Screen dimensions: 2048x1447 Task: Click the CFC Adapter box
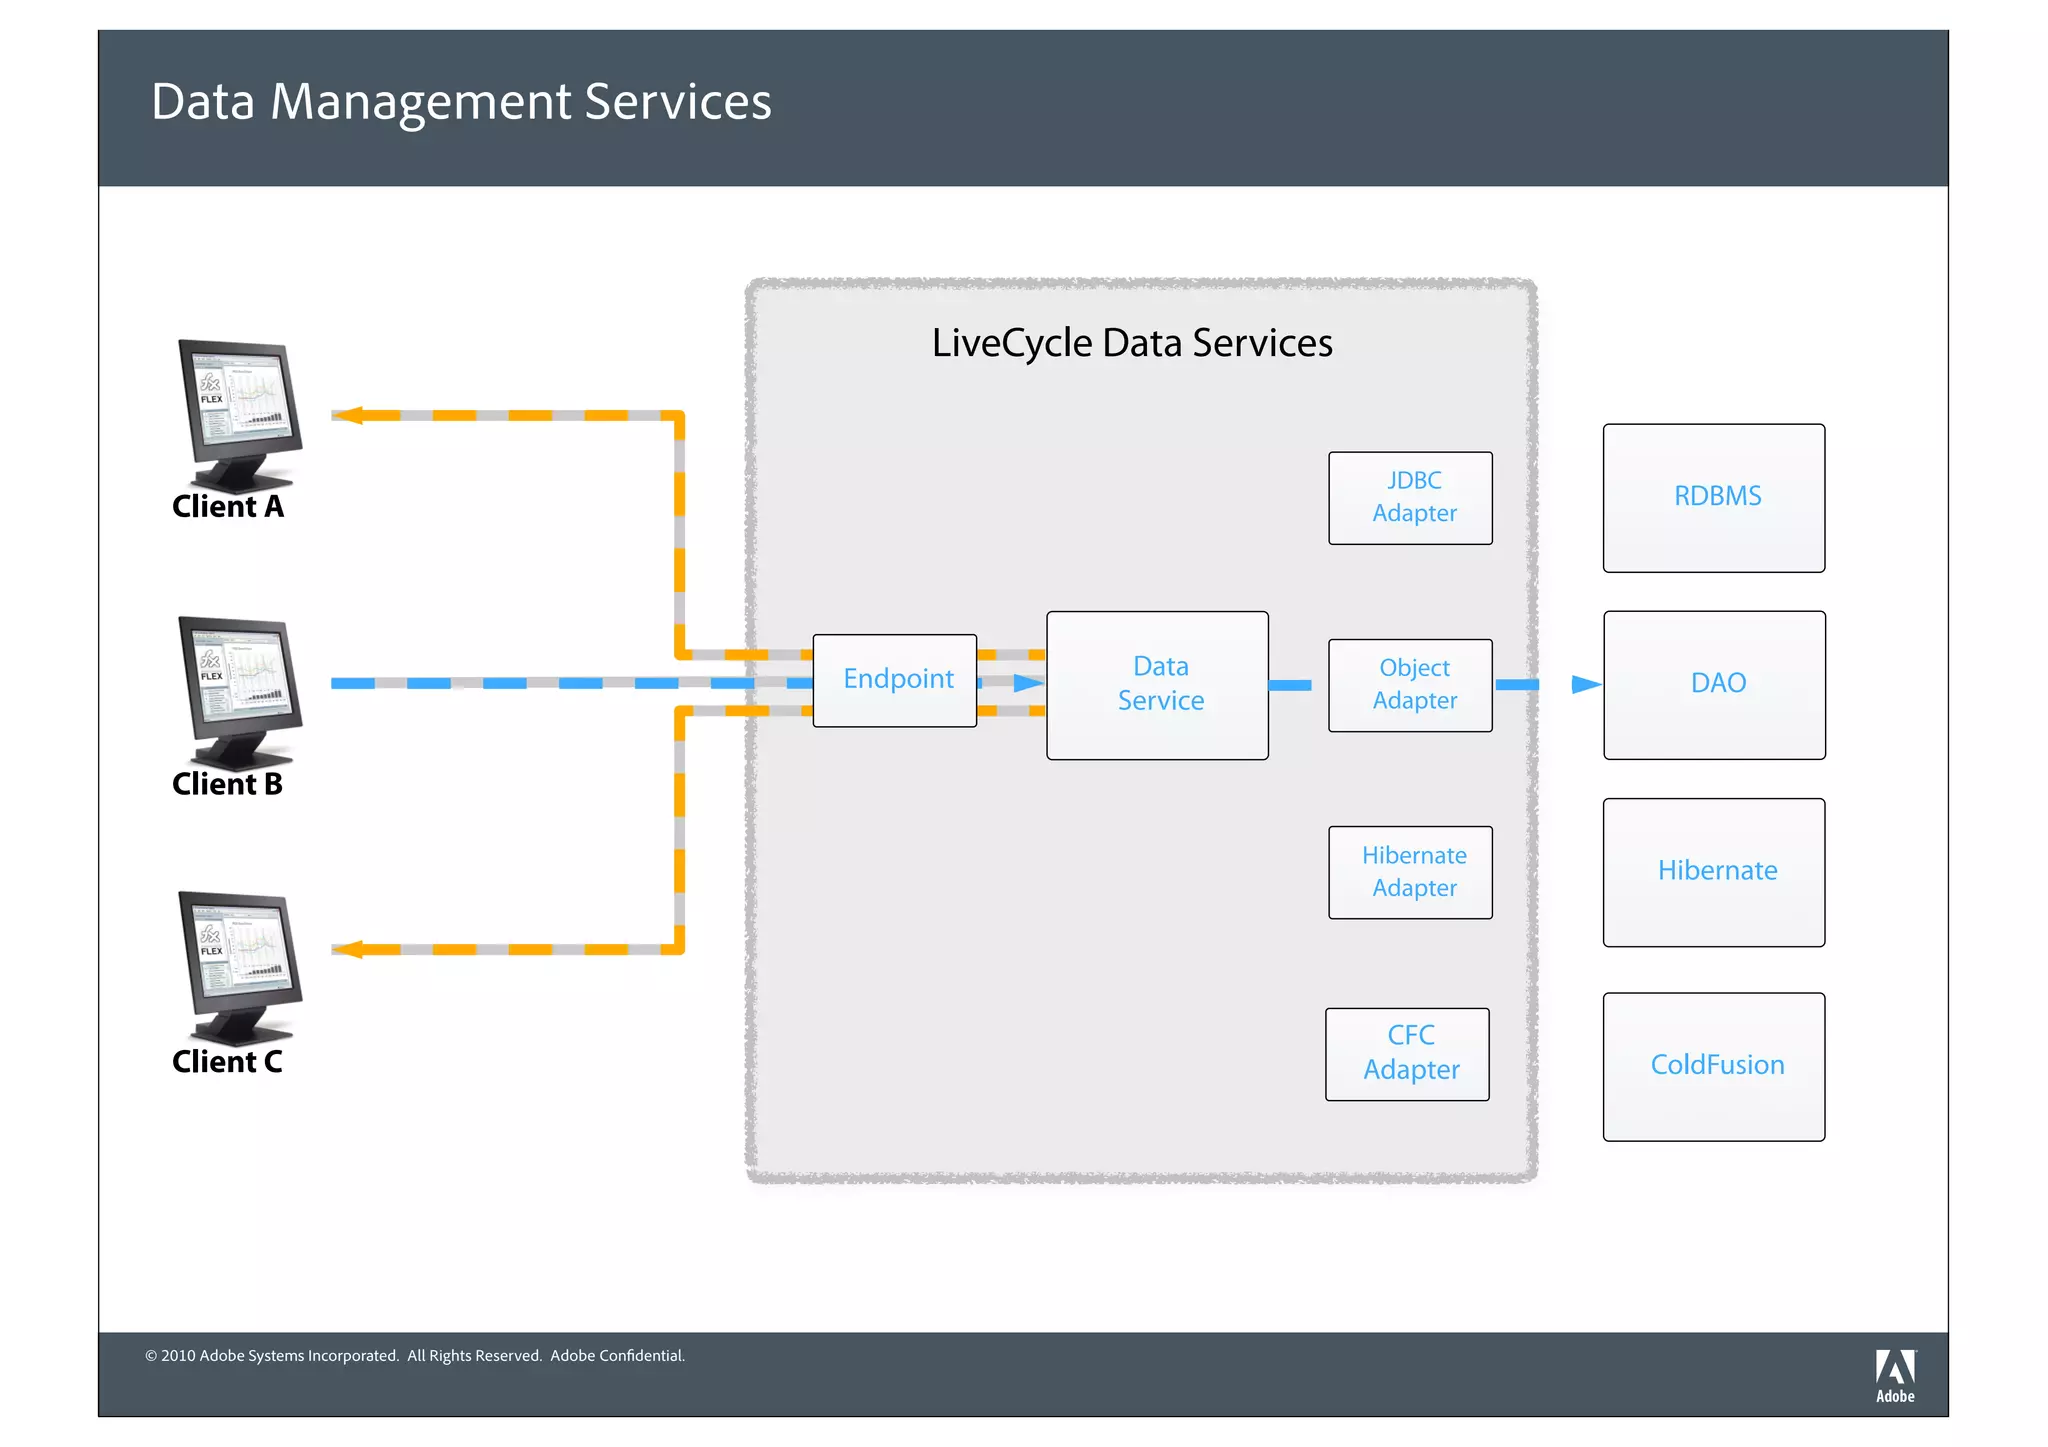tap(1407, 1054)
